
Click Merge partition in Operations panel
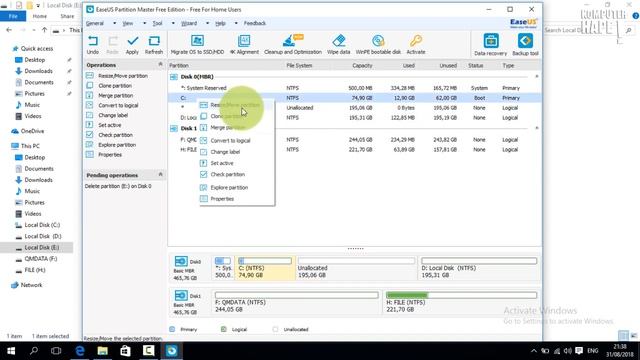pyautogui.click(x=116, y=96)
